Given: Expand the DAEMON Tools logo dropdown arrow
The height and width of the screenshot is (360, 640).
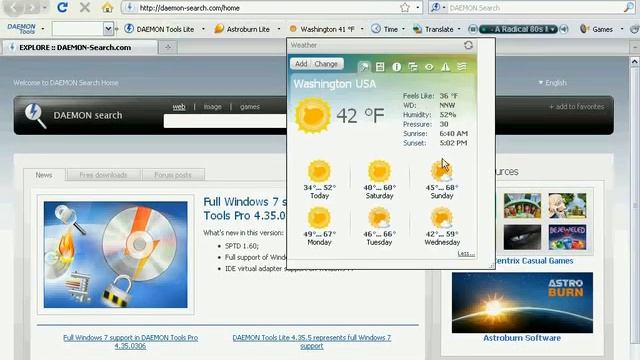Looking at the screenshot, I should tap(42, 29).
